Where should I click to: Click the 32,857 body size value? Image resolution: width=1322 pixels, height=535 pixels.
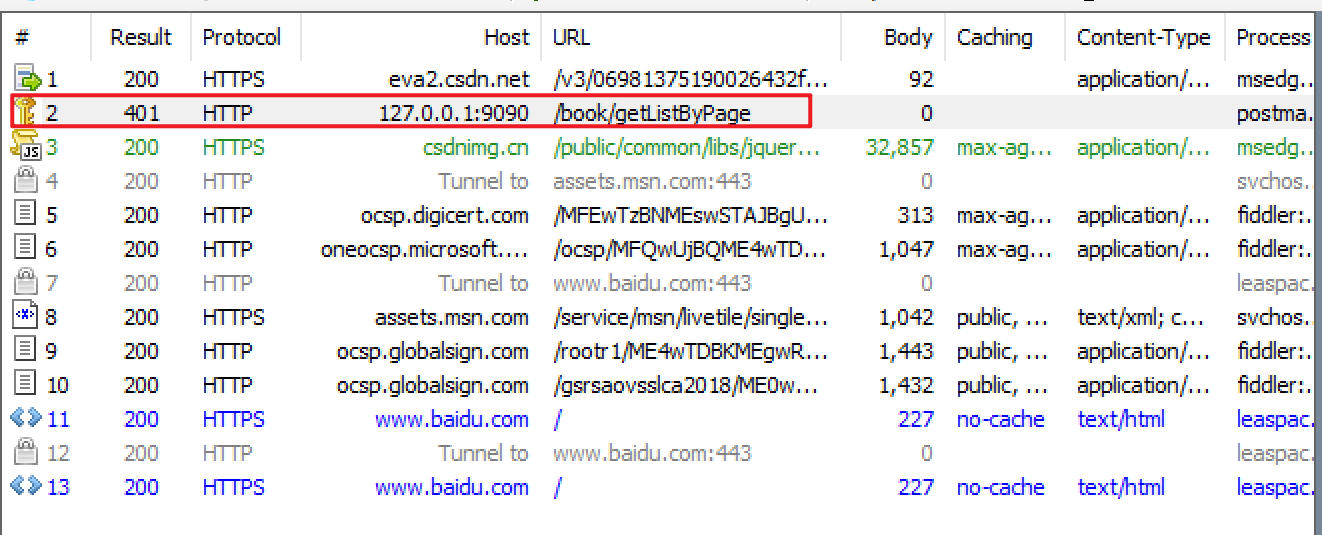(899, 147)
